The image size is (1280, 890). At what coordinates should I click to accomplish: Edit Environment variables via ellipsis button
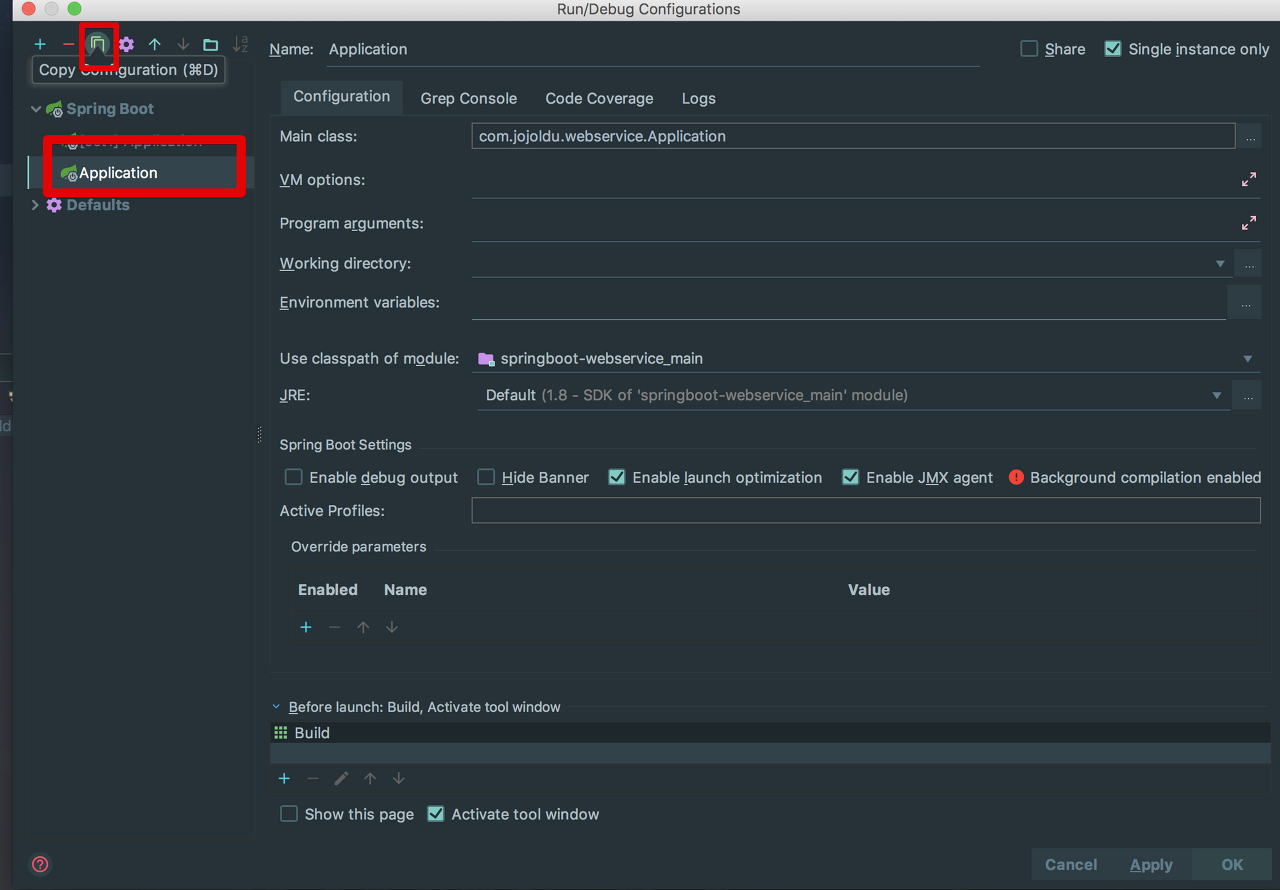click(x=1244, y=302)
